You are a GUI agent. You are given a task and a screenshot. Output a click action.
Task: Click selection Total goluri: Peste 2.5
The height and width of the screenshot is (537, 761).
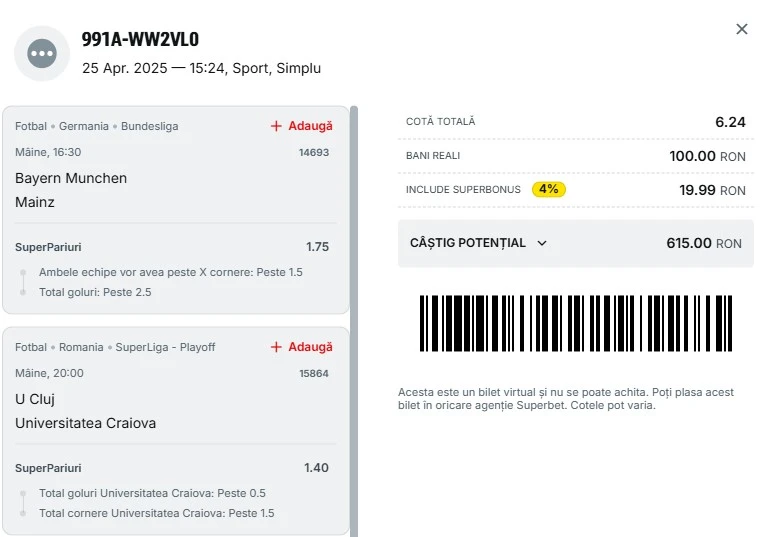95,292
